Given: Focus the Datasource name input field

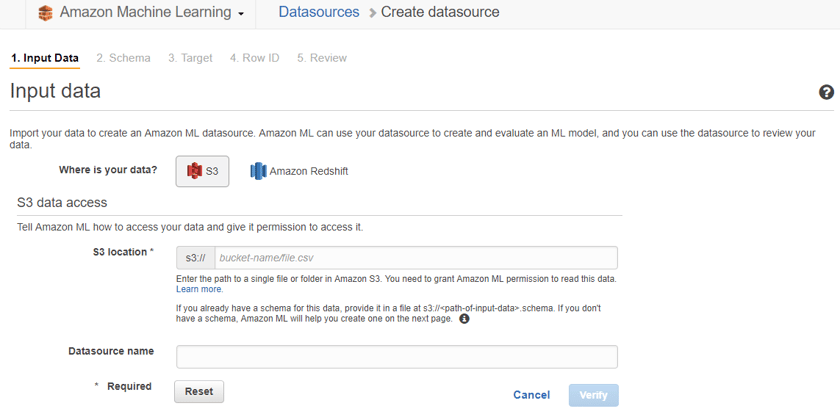Looking at the screenshot, I should (397, 357).
